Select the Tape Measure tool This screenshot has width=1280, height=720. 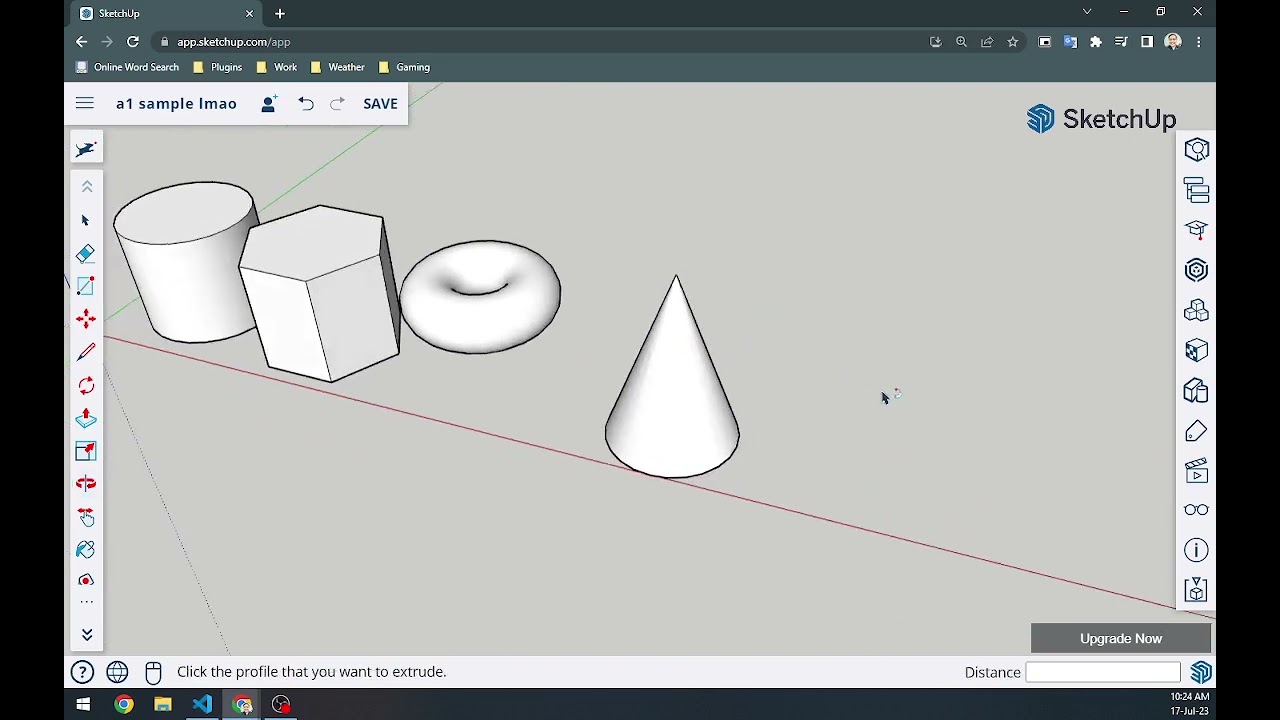click(x=86, y=580)
